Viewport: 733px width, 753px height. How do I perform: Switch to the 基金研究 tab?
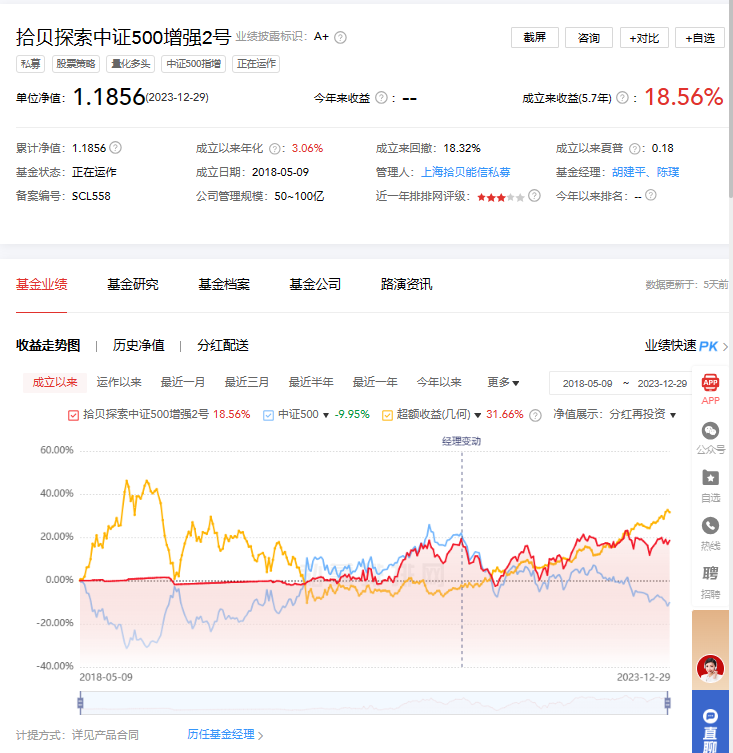click(133, 285)
